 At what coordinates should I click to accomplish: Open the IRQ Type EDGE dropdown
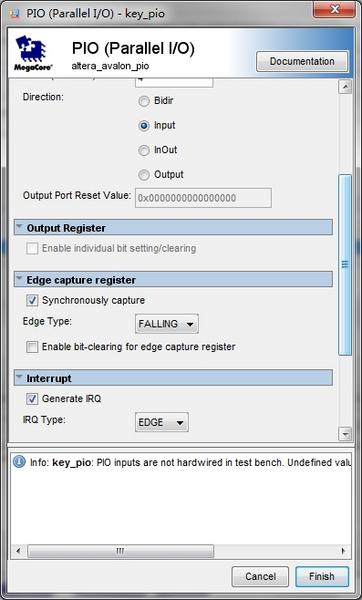161,422
